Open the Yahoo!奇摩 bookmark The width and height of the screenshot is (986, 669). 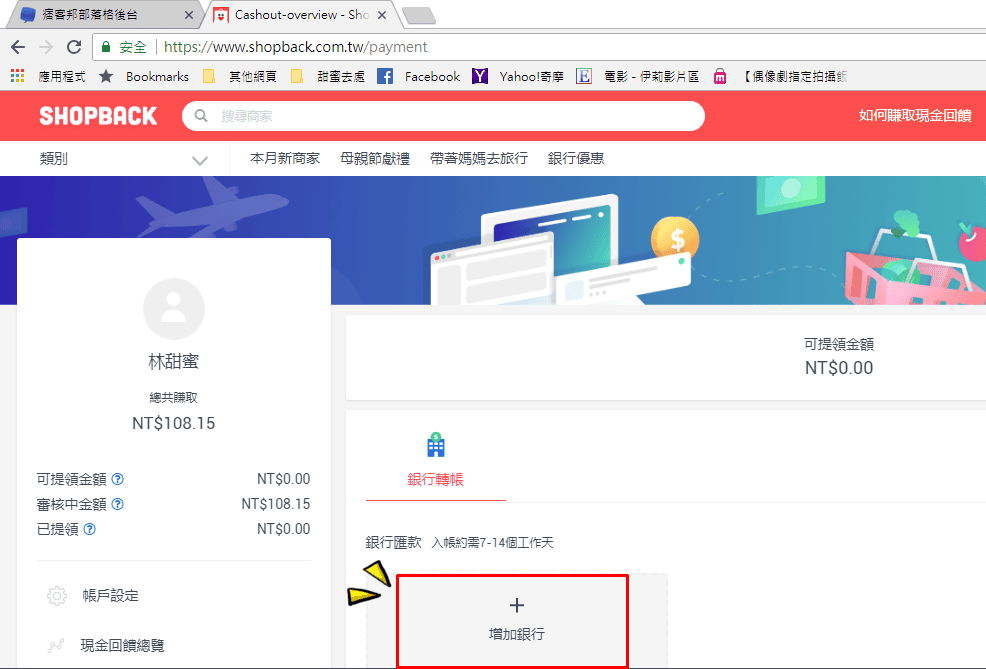click(x=520, y=76)
